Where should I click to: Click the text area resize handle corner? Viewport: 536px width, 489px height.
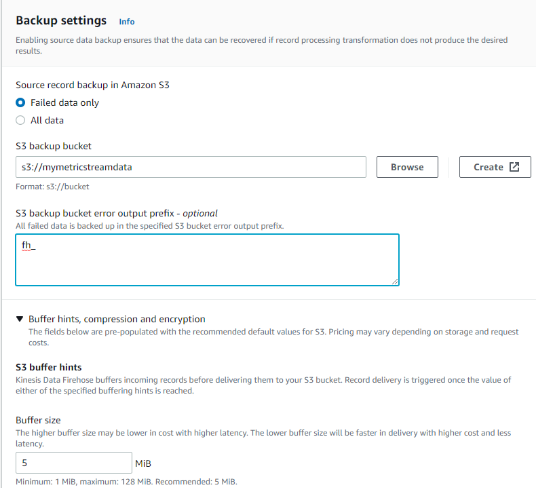(395, 282)
